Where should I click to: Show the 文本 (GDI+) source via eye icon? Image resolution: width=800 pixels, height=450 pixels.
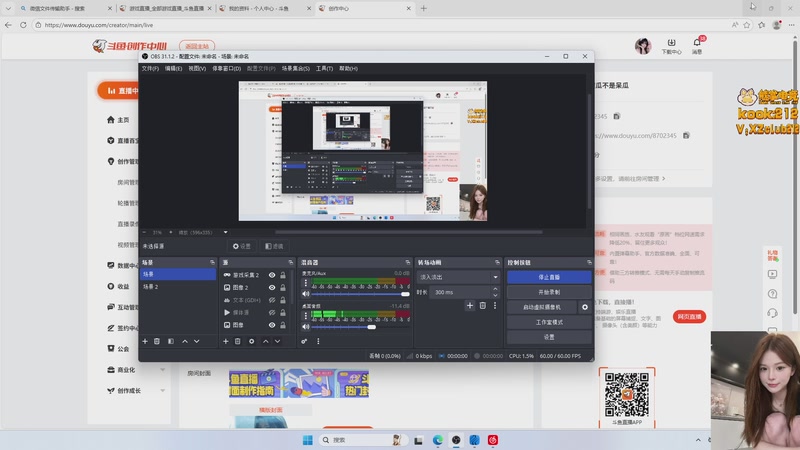coord(272,300)
